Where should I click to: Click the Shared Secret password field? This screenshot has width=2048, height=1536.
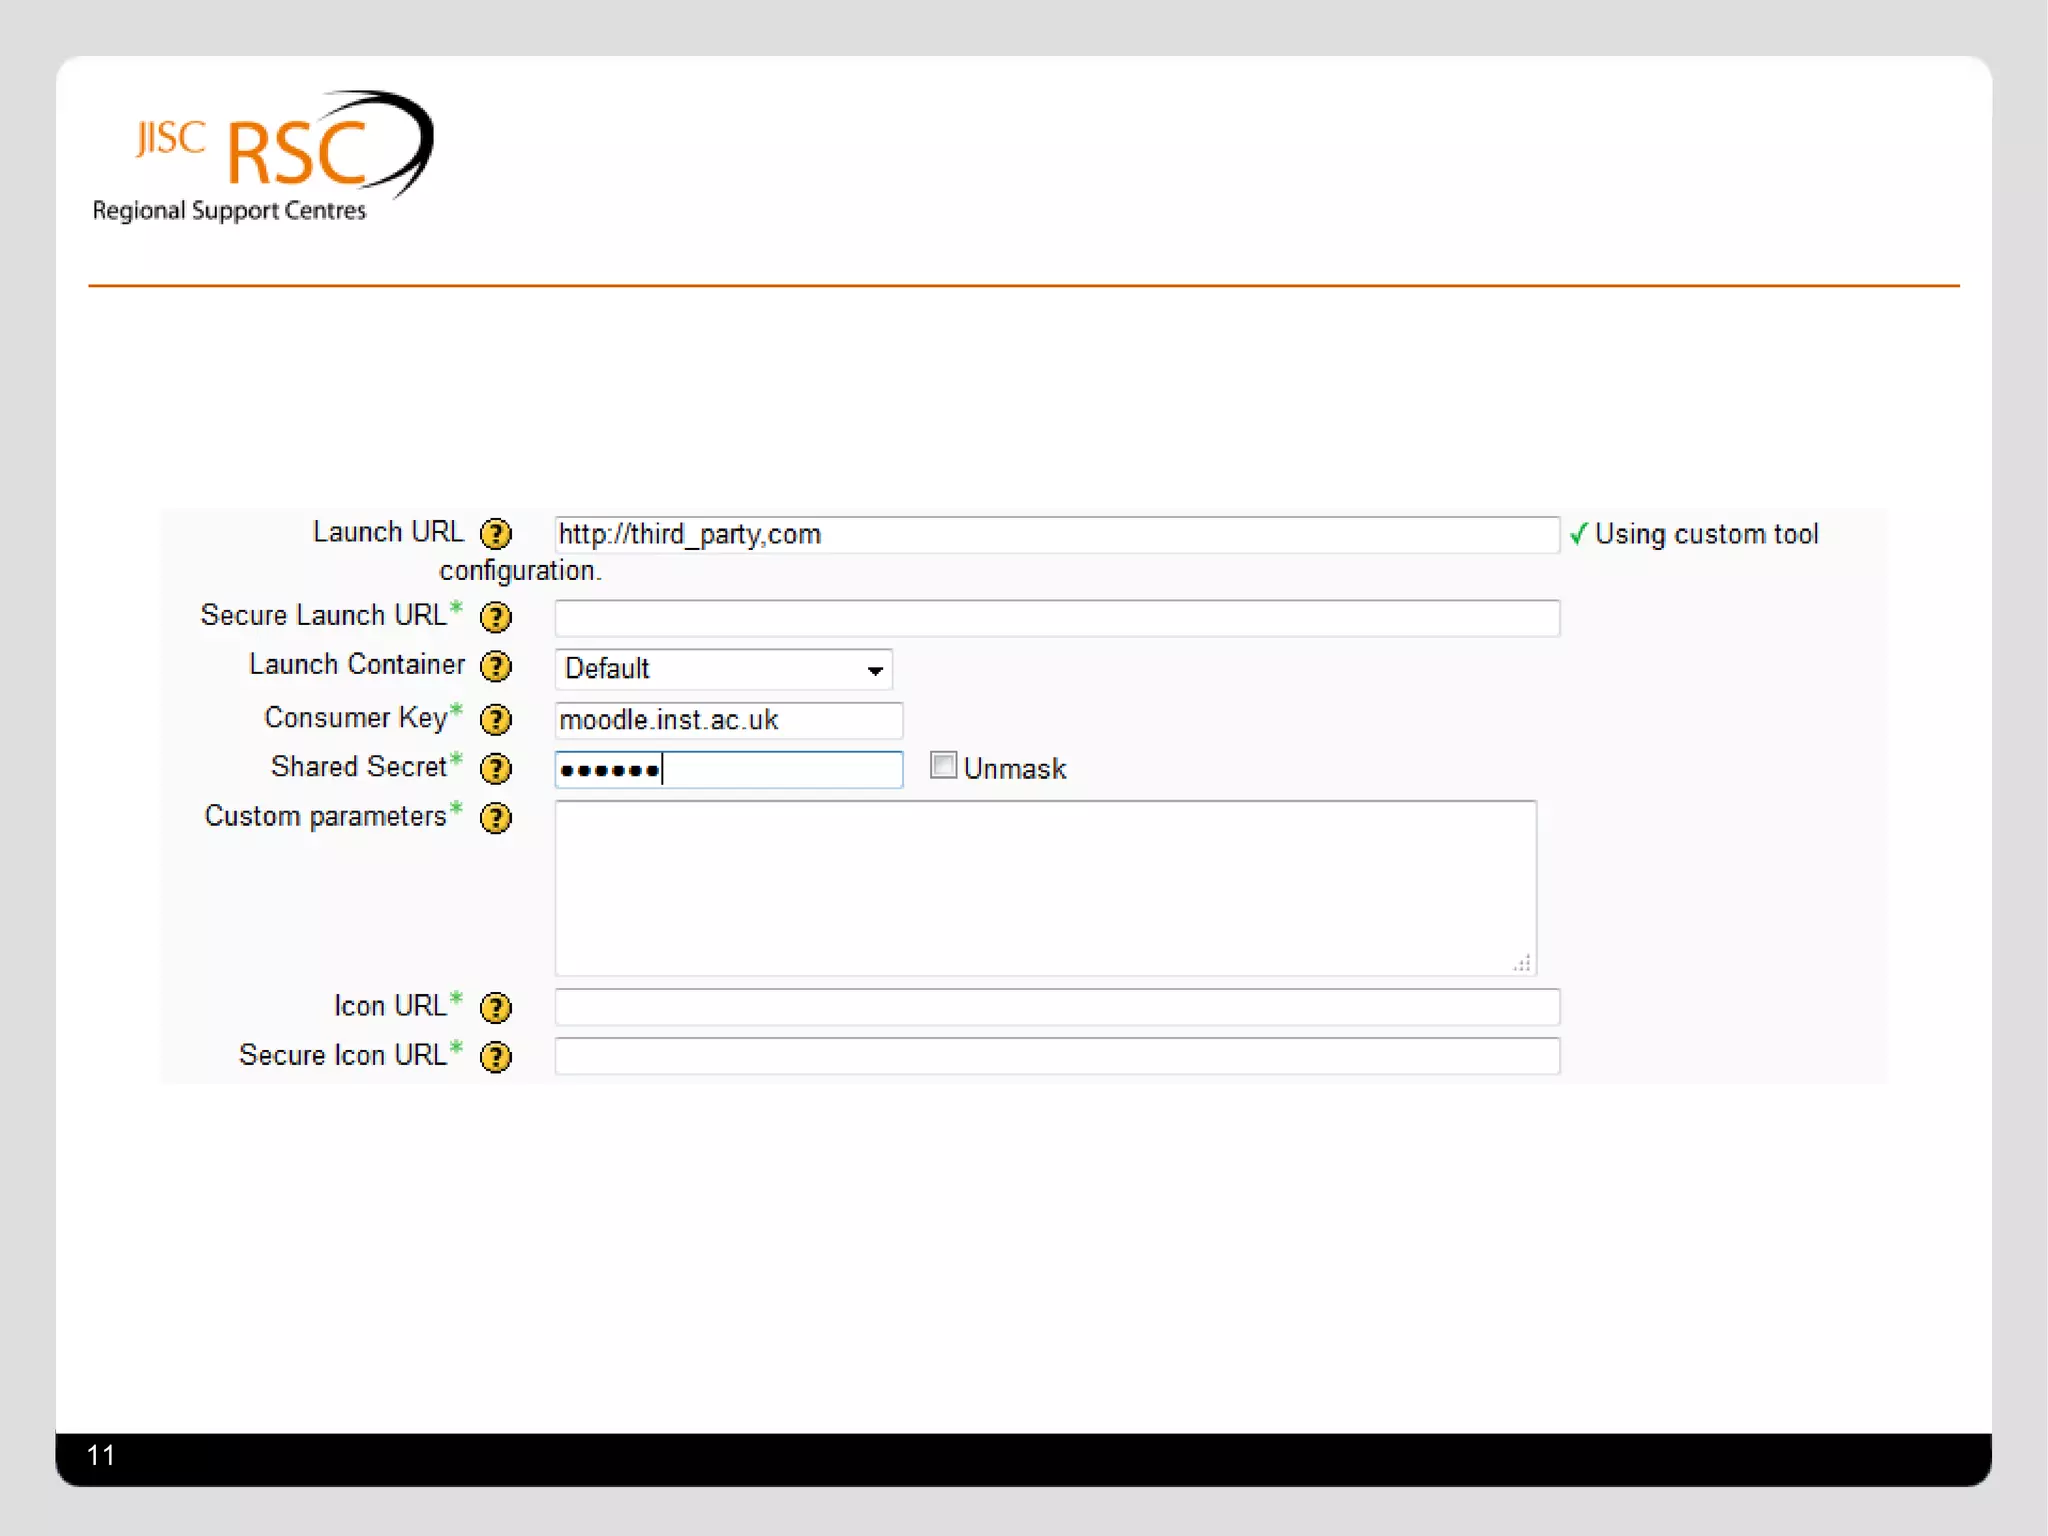(x=729, y=770)
